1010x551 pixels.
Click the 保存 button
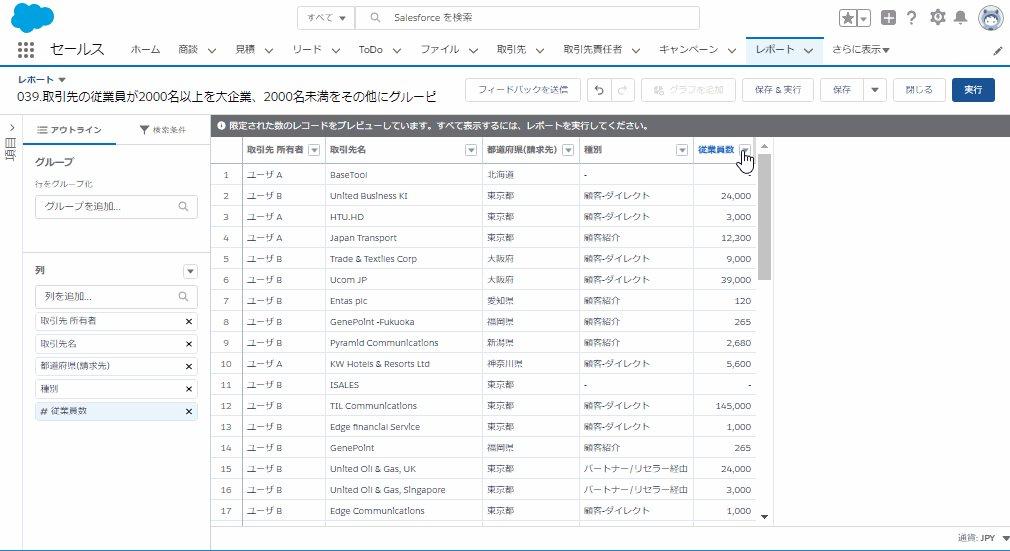(842, 90)
